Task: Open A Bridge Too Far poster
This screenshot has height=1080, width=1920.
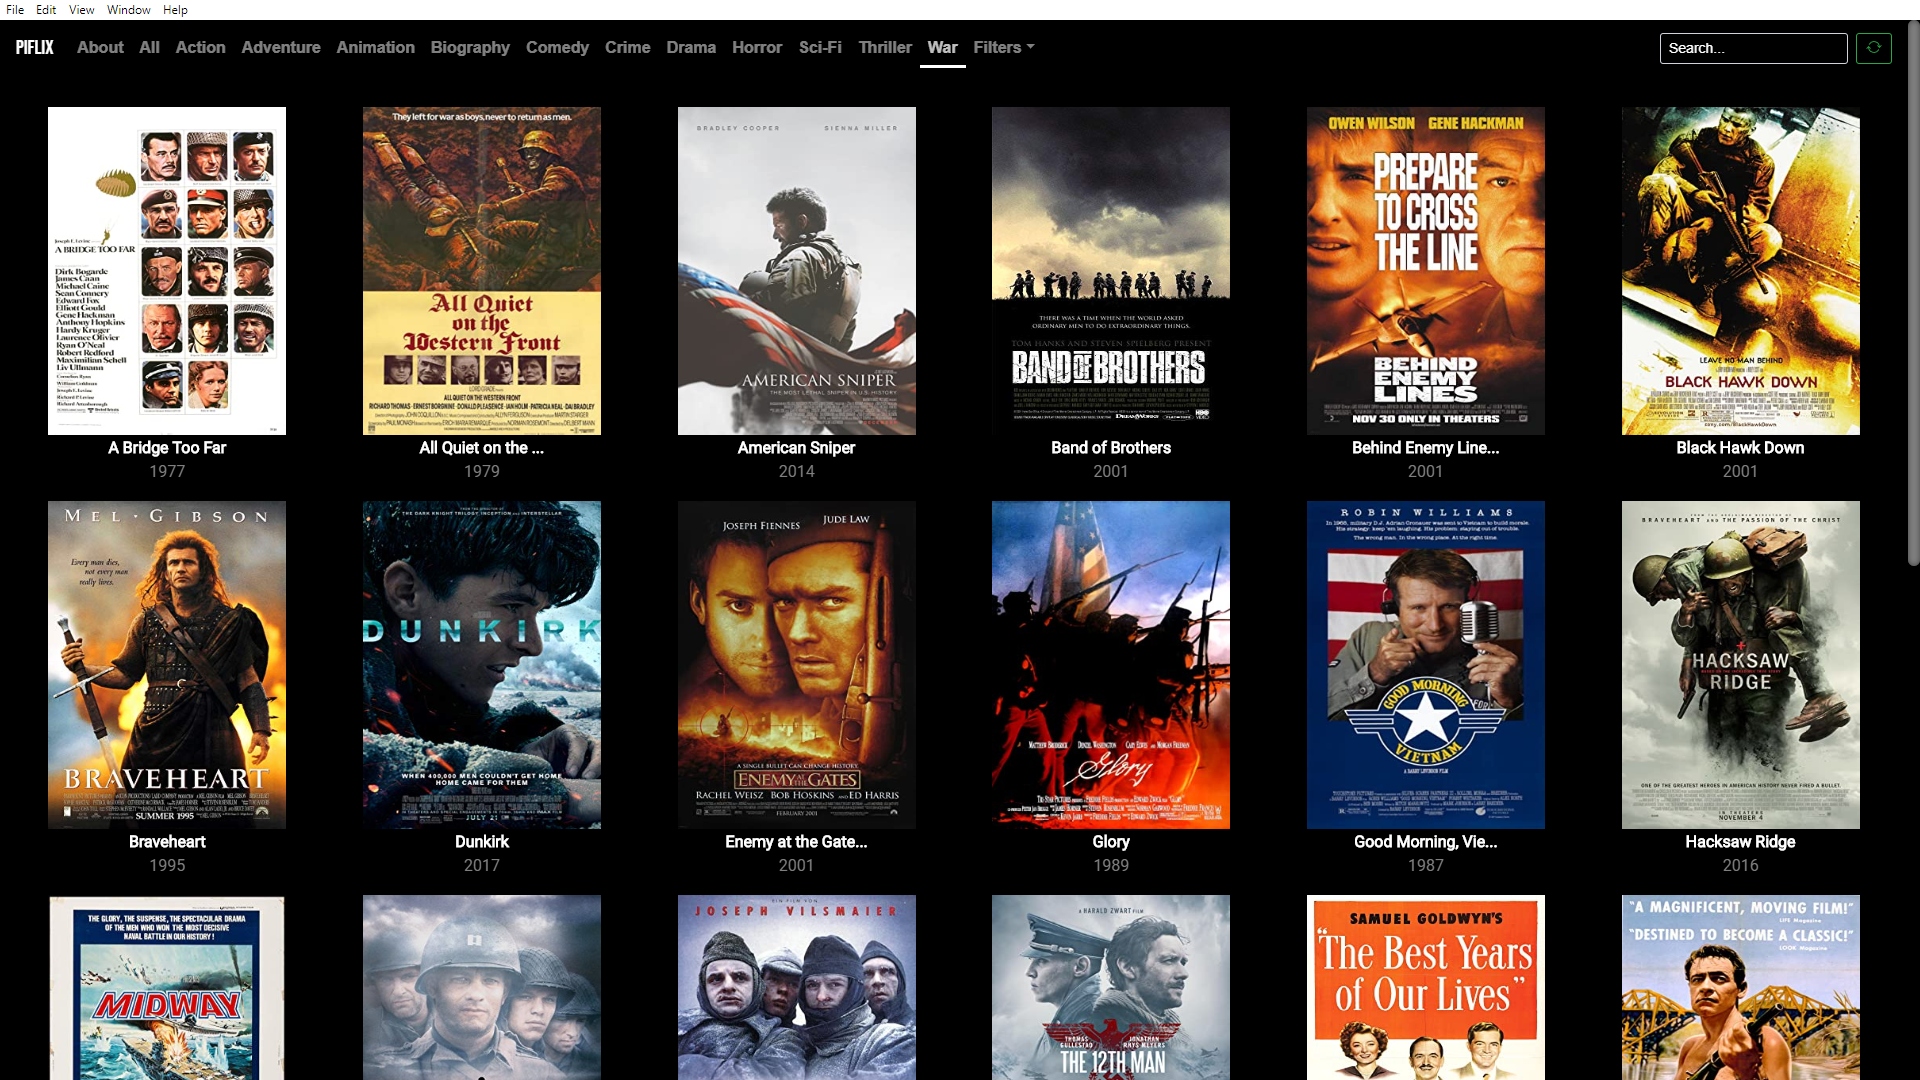Action: [167, 271]
